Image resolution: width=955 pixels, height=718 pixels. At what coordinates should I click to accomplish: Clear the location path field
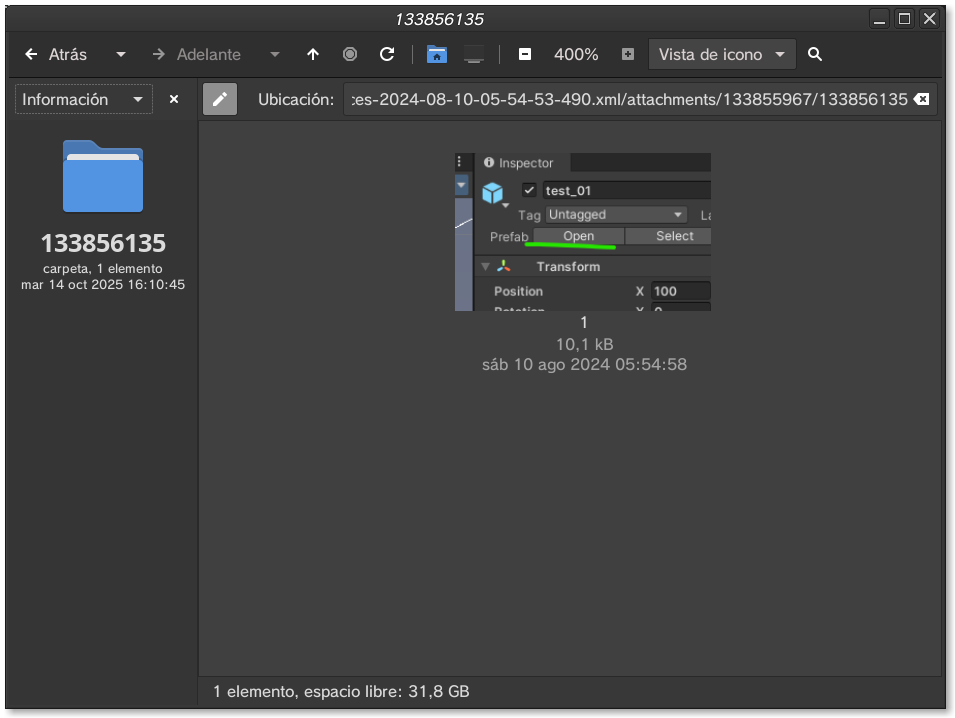[922, 100]
